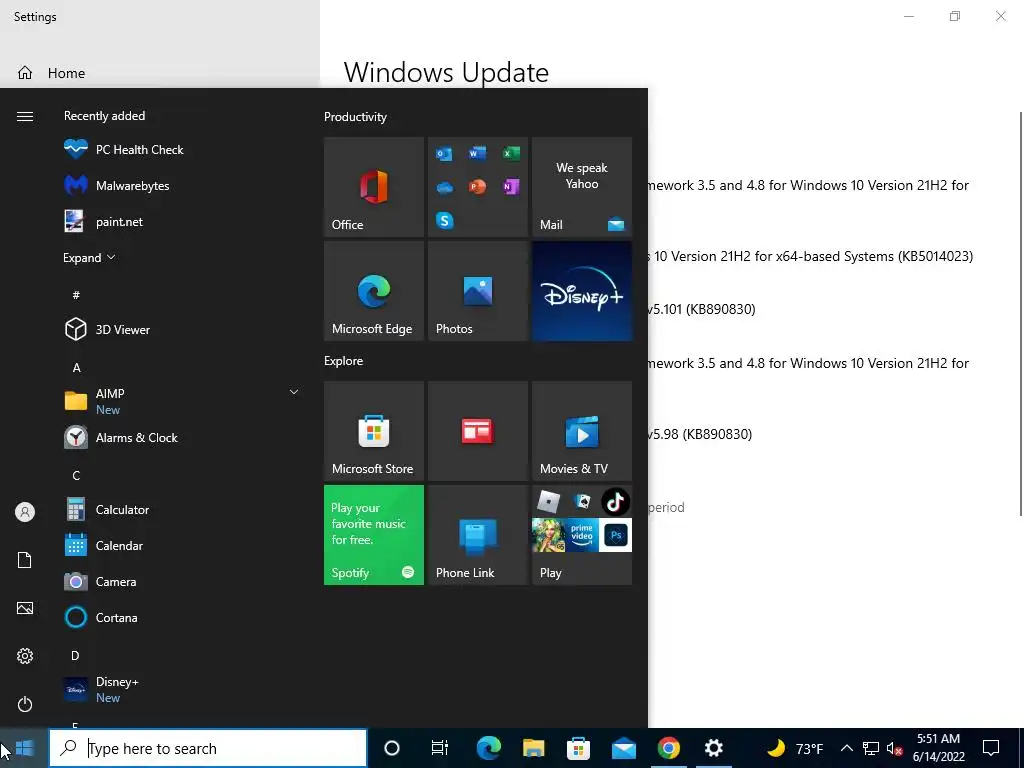This screenshot has width=1024, height=768.
Task: Open the weather widget showing 73°F
Action: point(795,748)
